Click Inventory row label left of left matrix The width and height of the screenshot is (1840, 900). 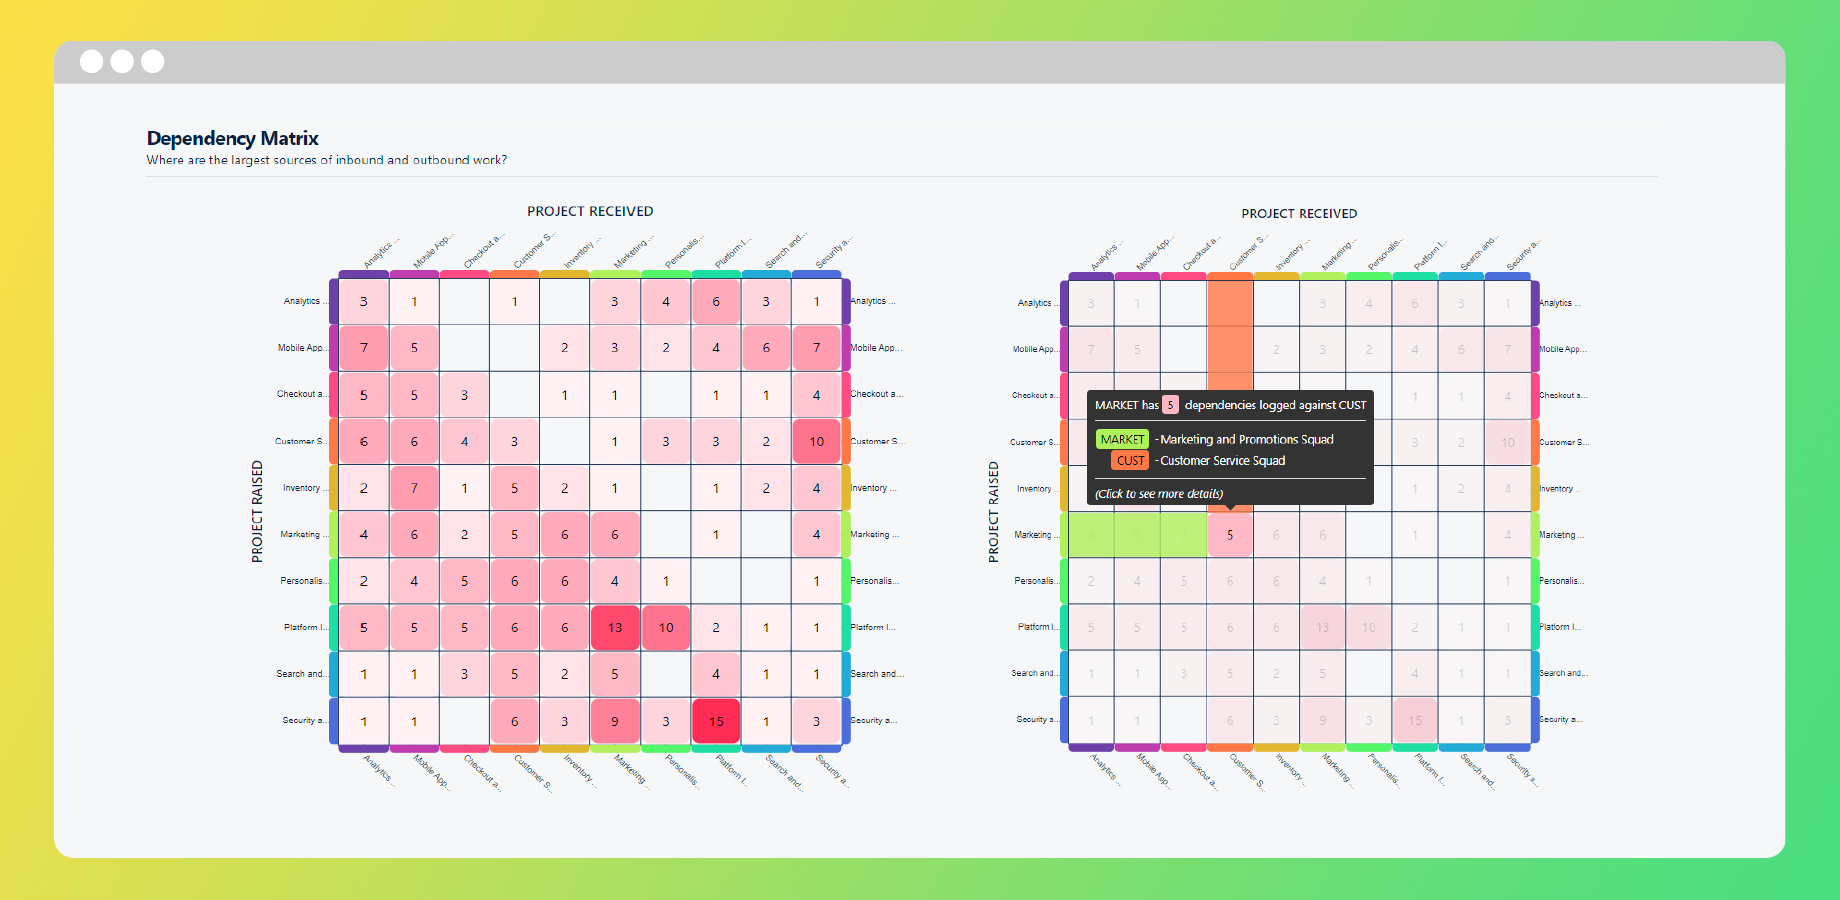(x=304, y=488)
